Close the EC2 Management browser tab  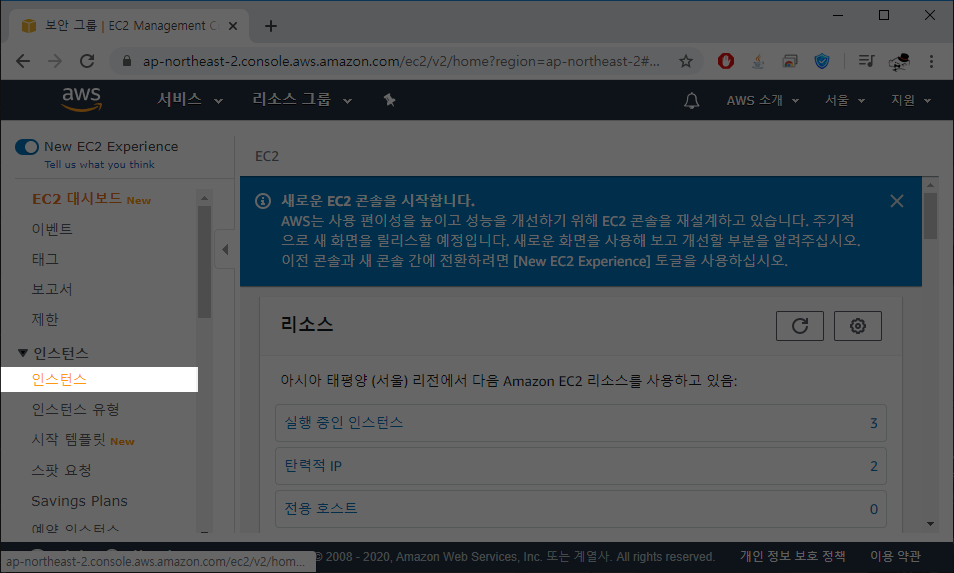tap(232, 26)
